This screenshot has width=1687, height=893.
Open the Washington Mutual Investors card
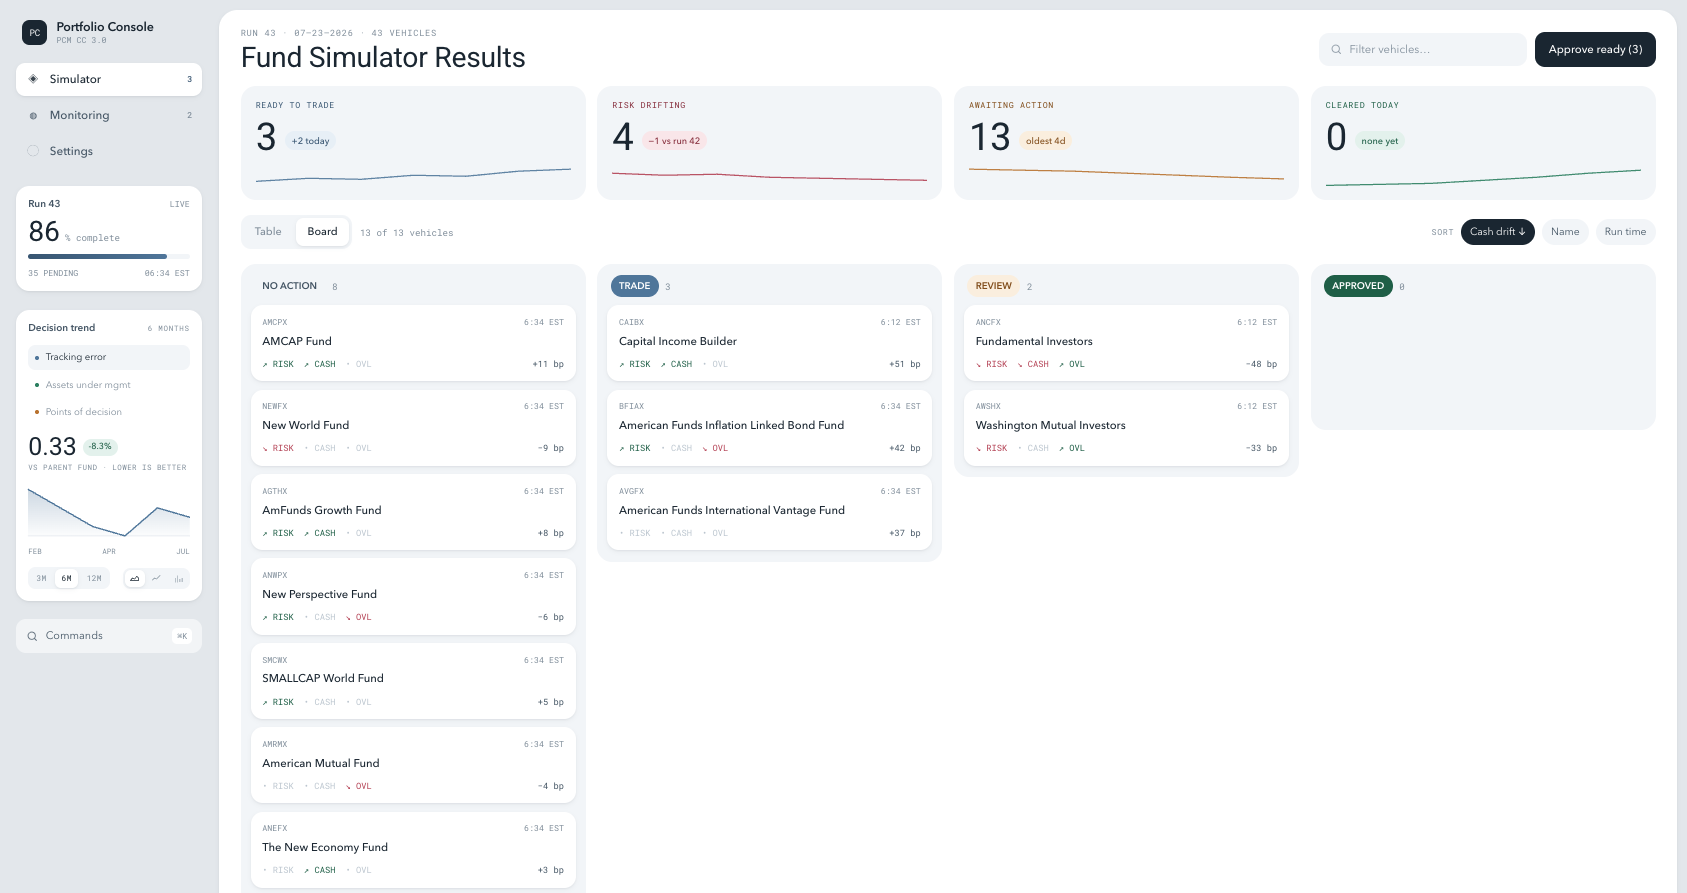[1126, 427]
